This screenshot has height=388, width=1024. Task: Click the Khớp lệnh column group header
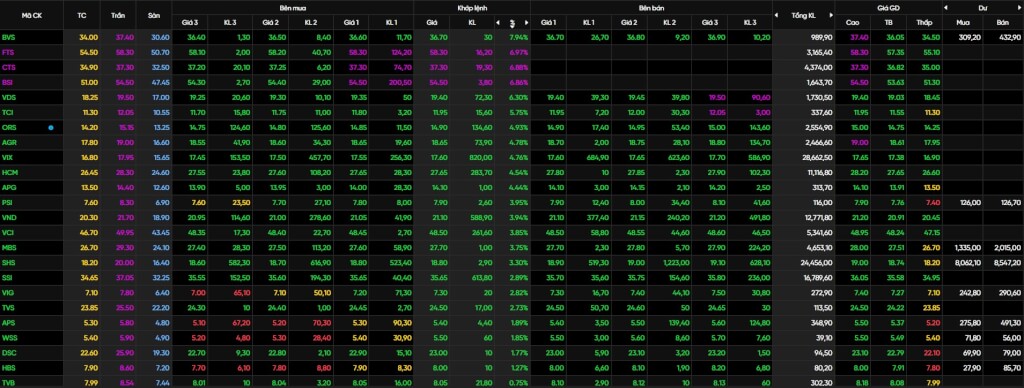click(472, 8)
